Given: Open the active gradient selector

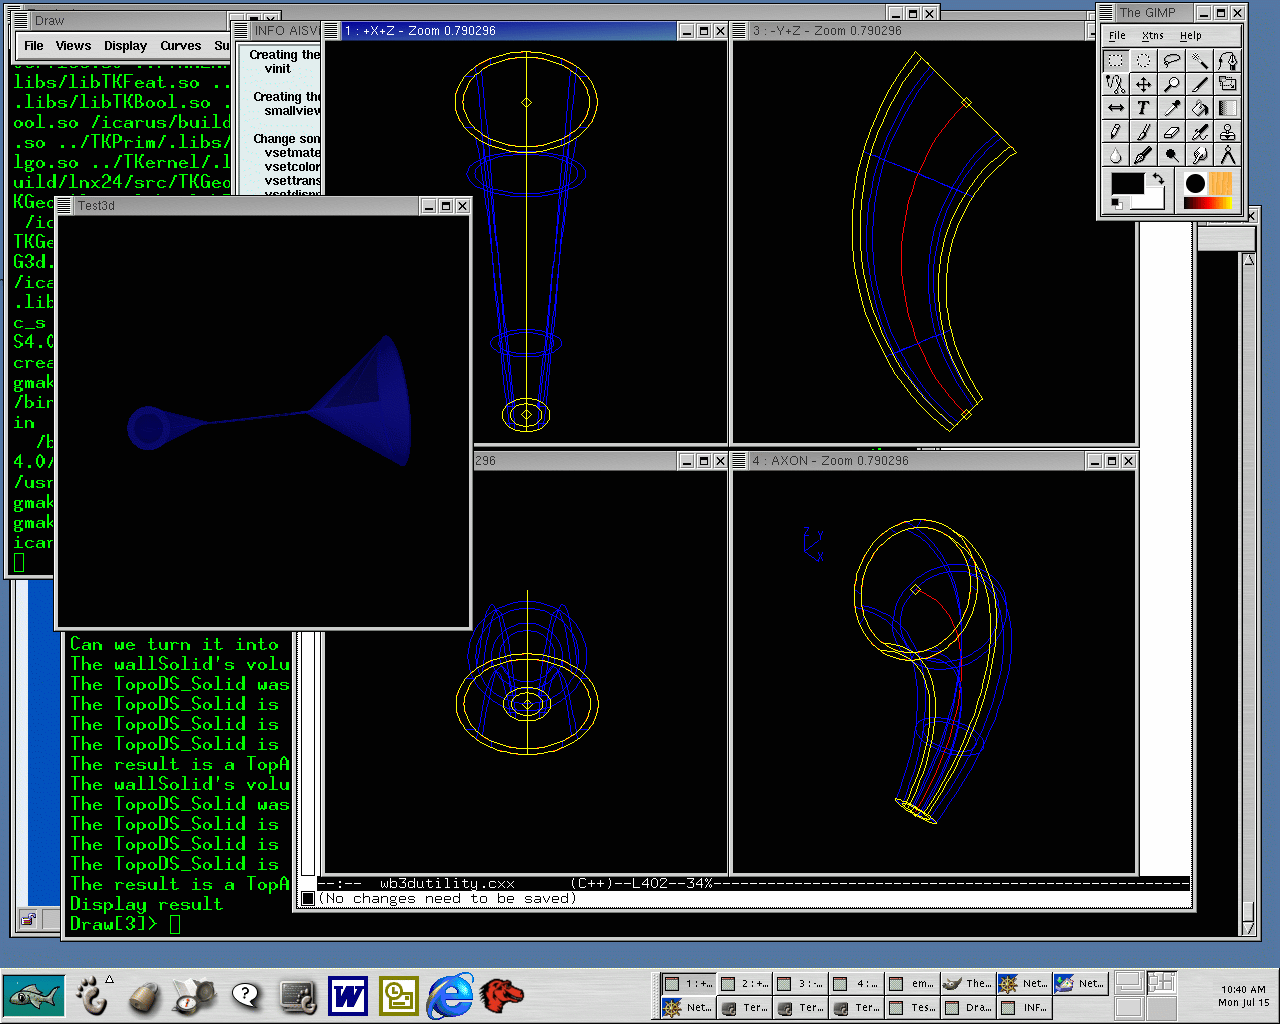Looking at the screenshot, I should click(x=1206, y=203).
